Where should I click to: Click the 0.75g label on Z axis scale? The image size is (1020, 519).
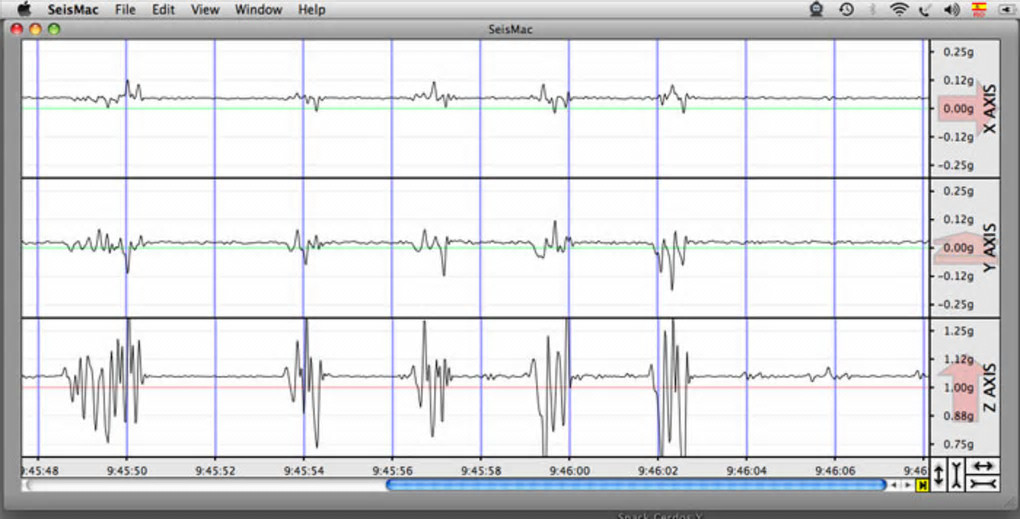pyautogui.click(x=958, y=444)
